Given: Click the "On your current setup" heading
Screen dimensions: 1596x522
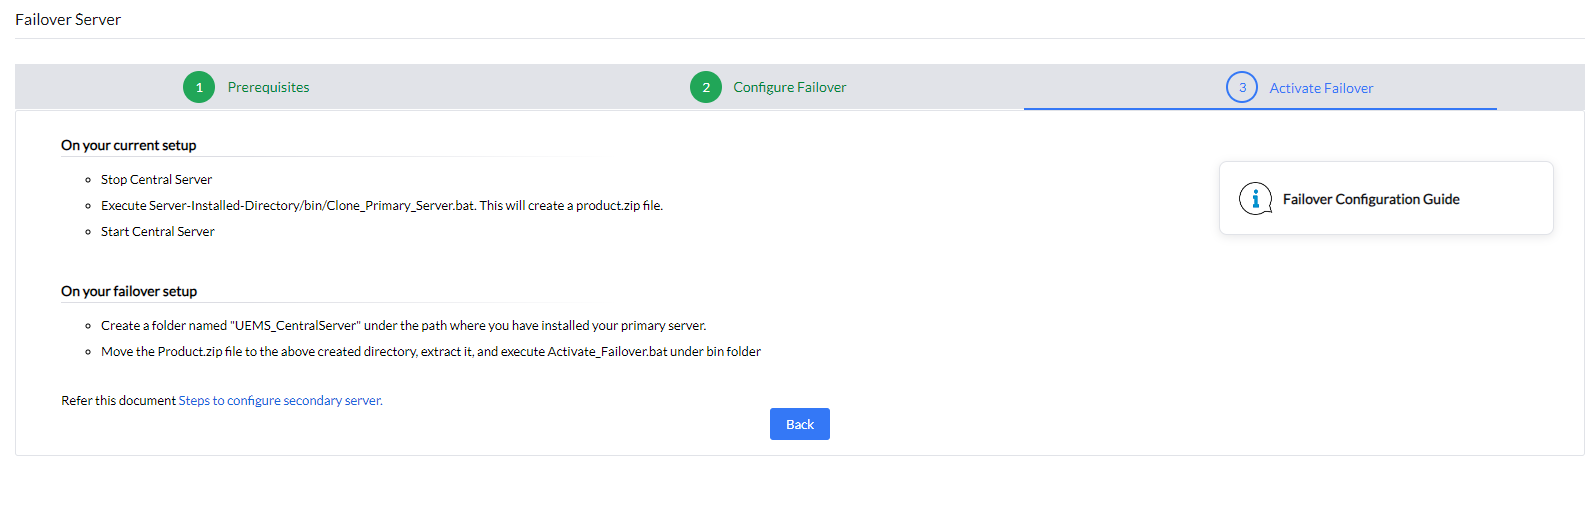Looking at the screenshot, I should [128, 145].
